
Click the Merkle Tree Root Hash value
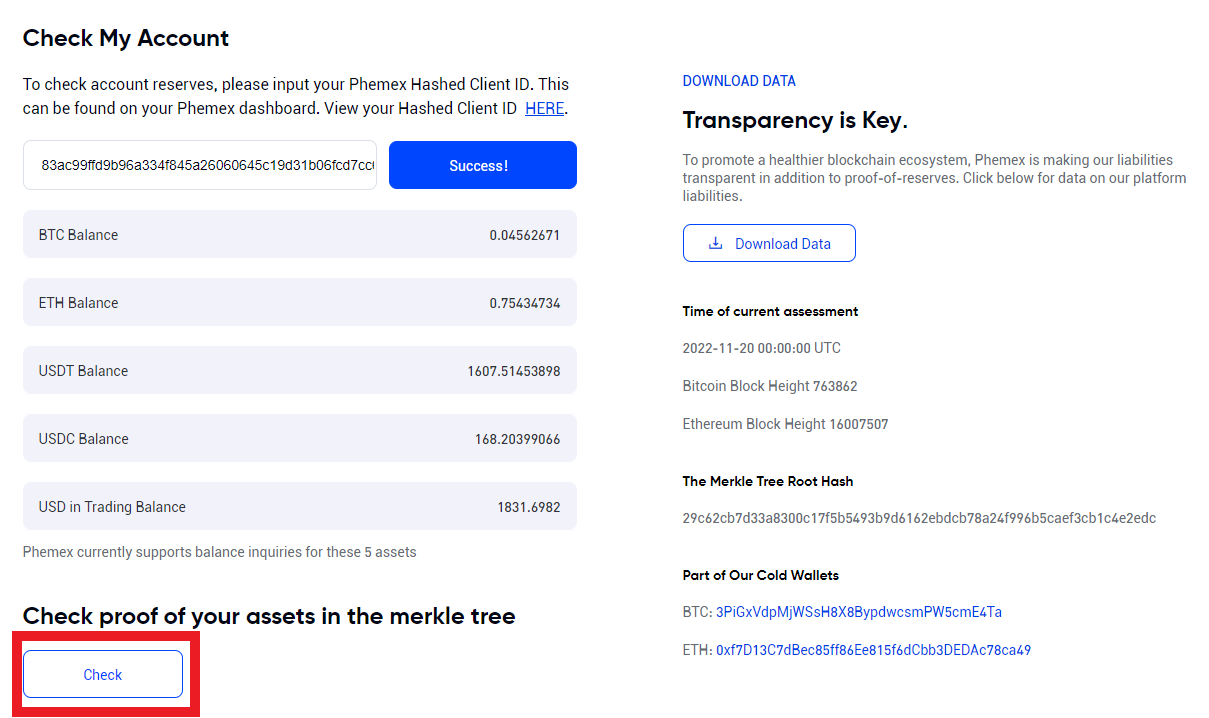pos(919,518)
